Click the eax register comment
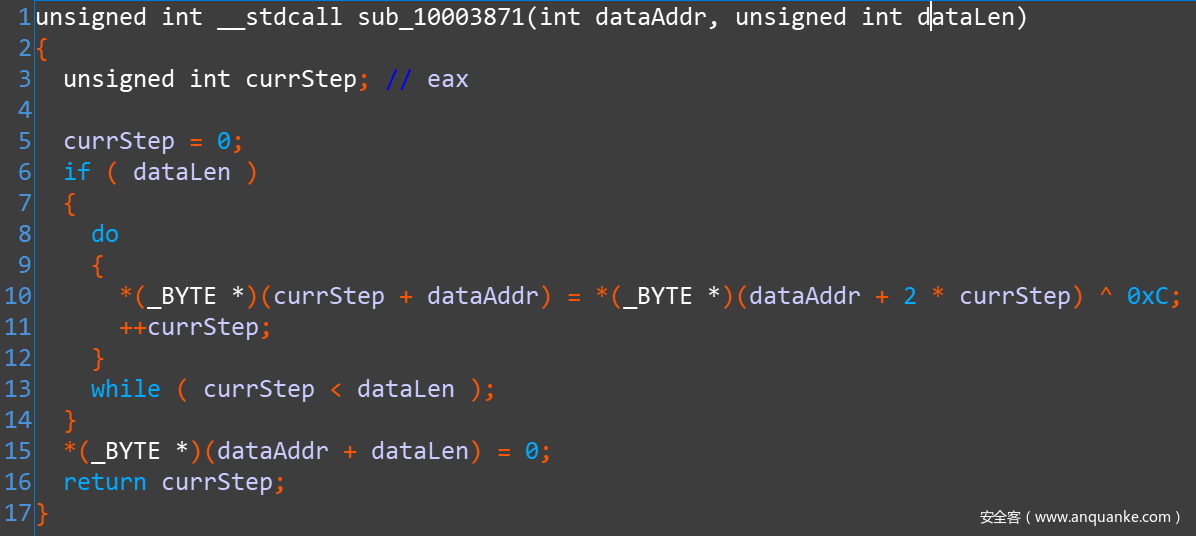This screenshot has height=536, width=1196. tap(447, 79)
